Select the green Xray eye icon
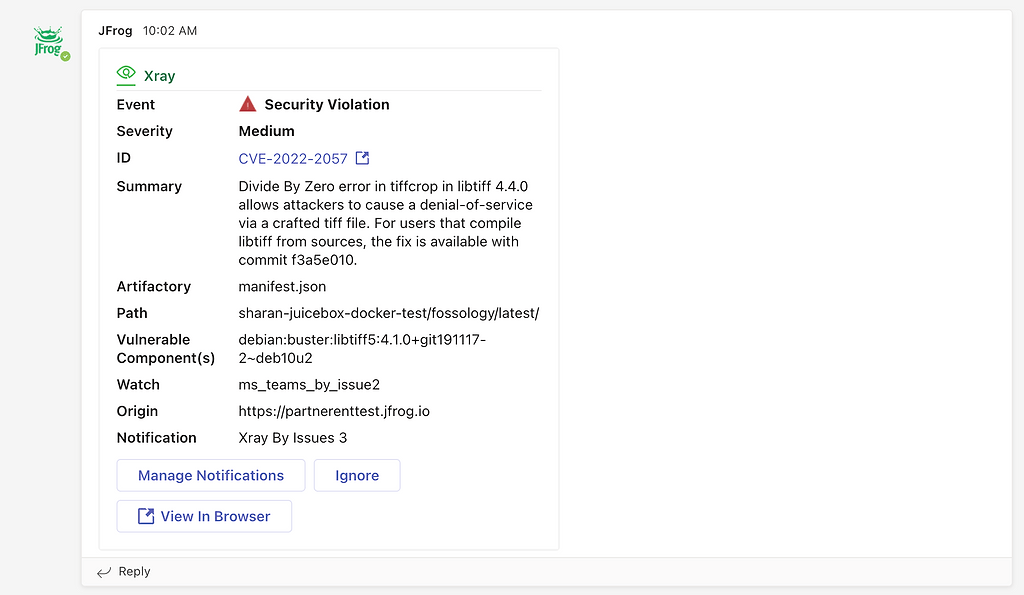 coord(125,74)
